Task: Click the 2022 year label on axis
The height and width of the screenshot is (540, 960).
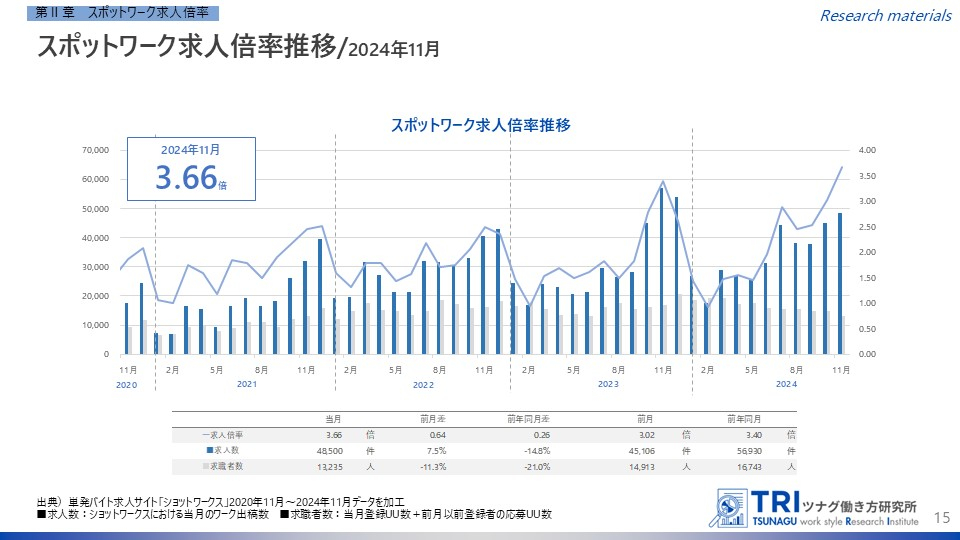Action: click(x=423, y=384)
